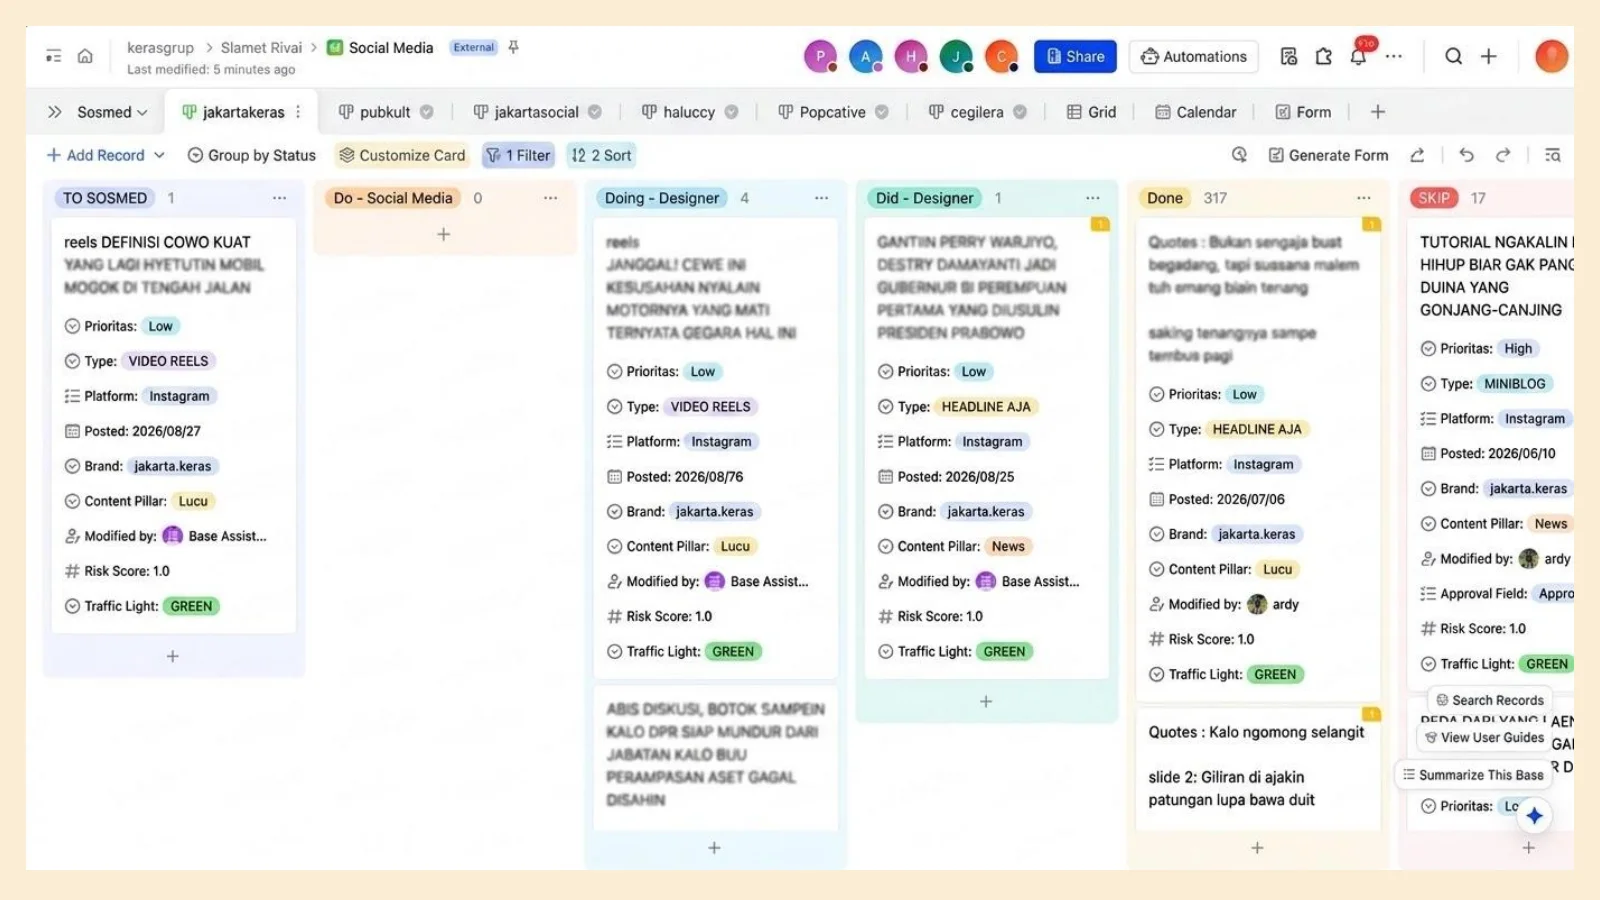The image size is (1600, 900).
Task: Open the Automations button
Action: [1194, 56]
